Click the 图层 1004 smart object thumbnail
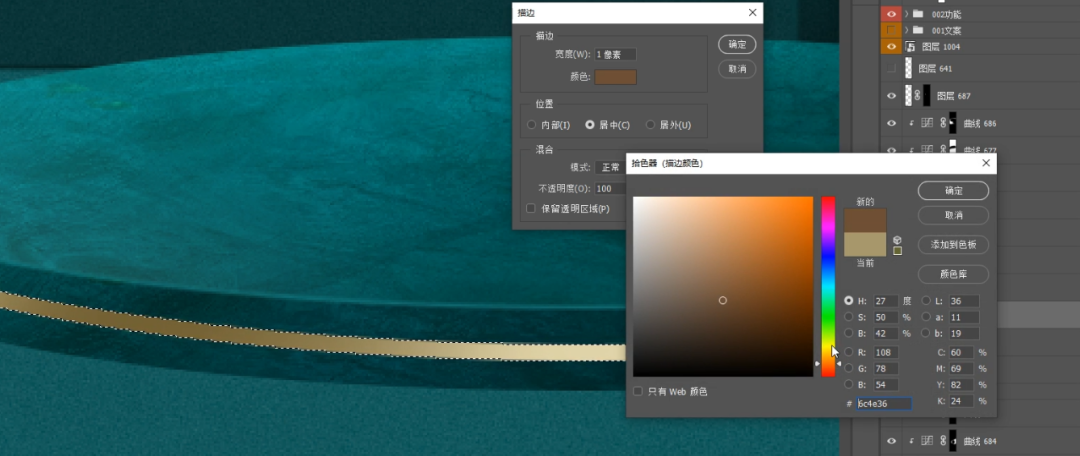The width and height of the screenshot is (1080, 456). pos(910,47)
